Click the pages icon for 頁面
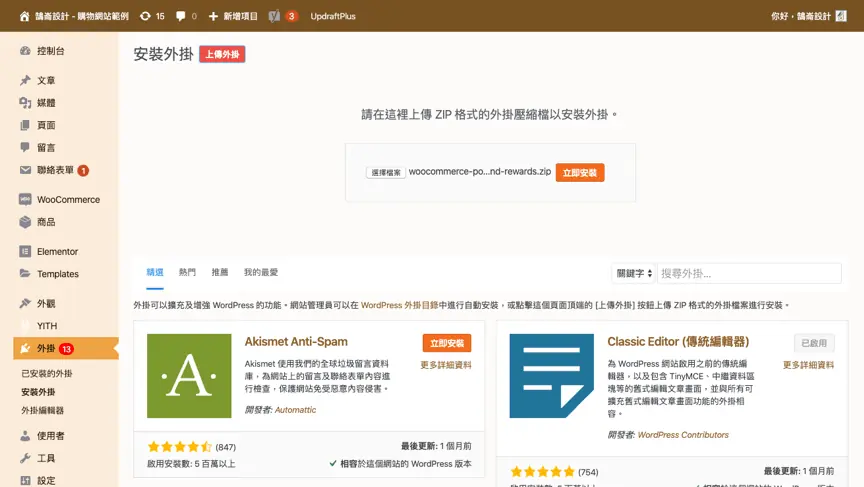This screenshot has width=864, height=487. [25, 125]
